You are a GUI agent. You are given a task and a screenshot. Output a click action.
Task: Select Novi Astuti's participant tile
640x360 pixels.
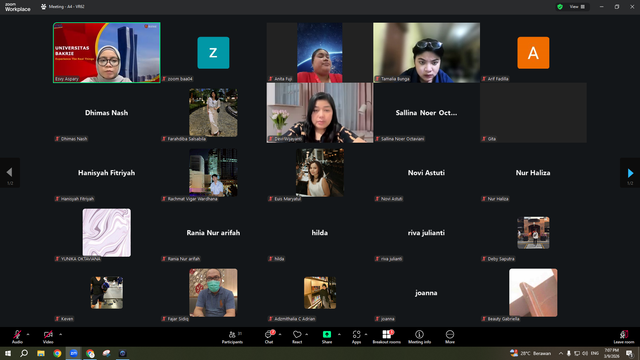click(427, 173)
